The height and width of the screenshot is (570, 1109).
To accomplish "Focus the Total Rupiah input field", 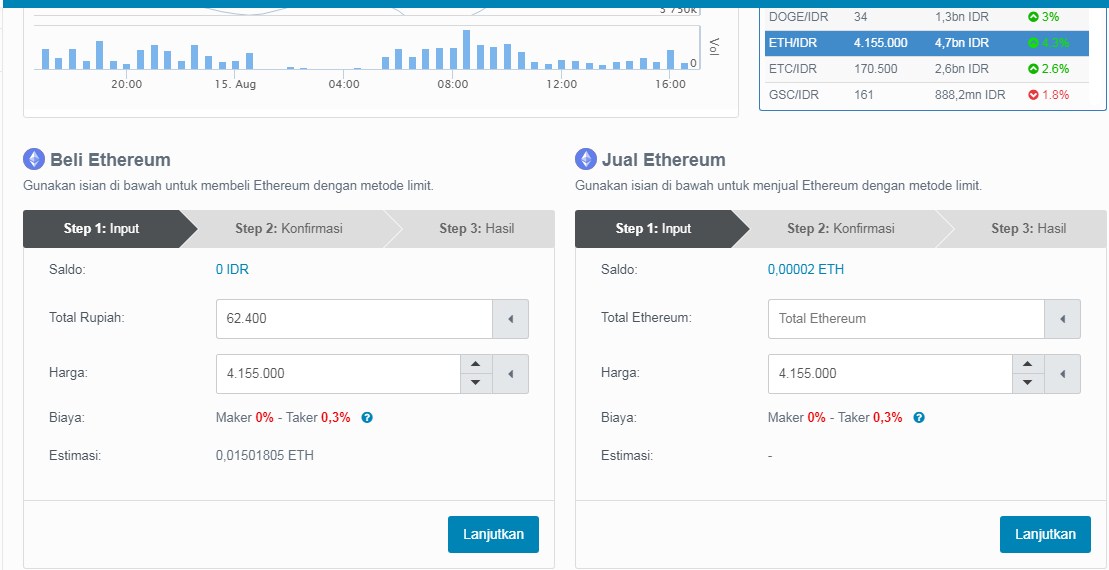I will [354, 319].
